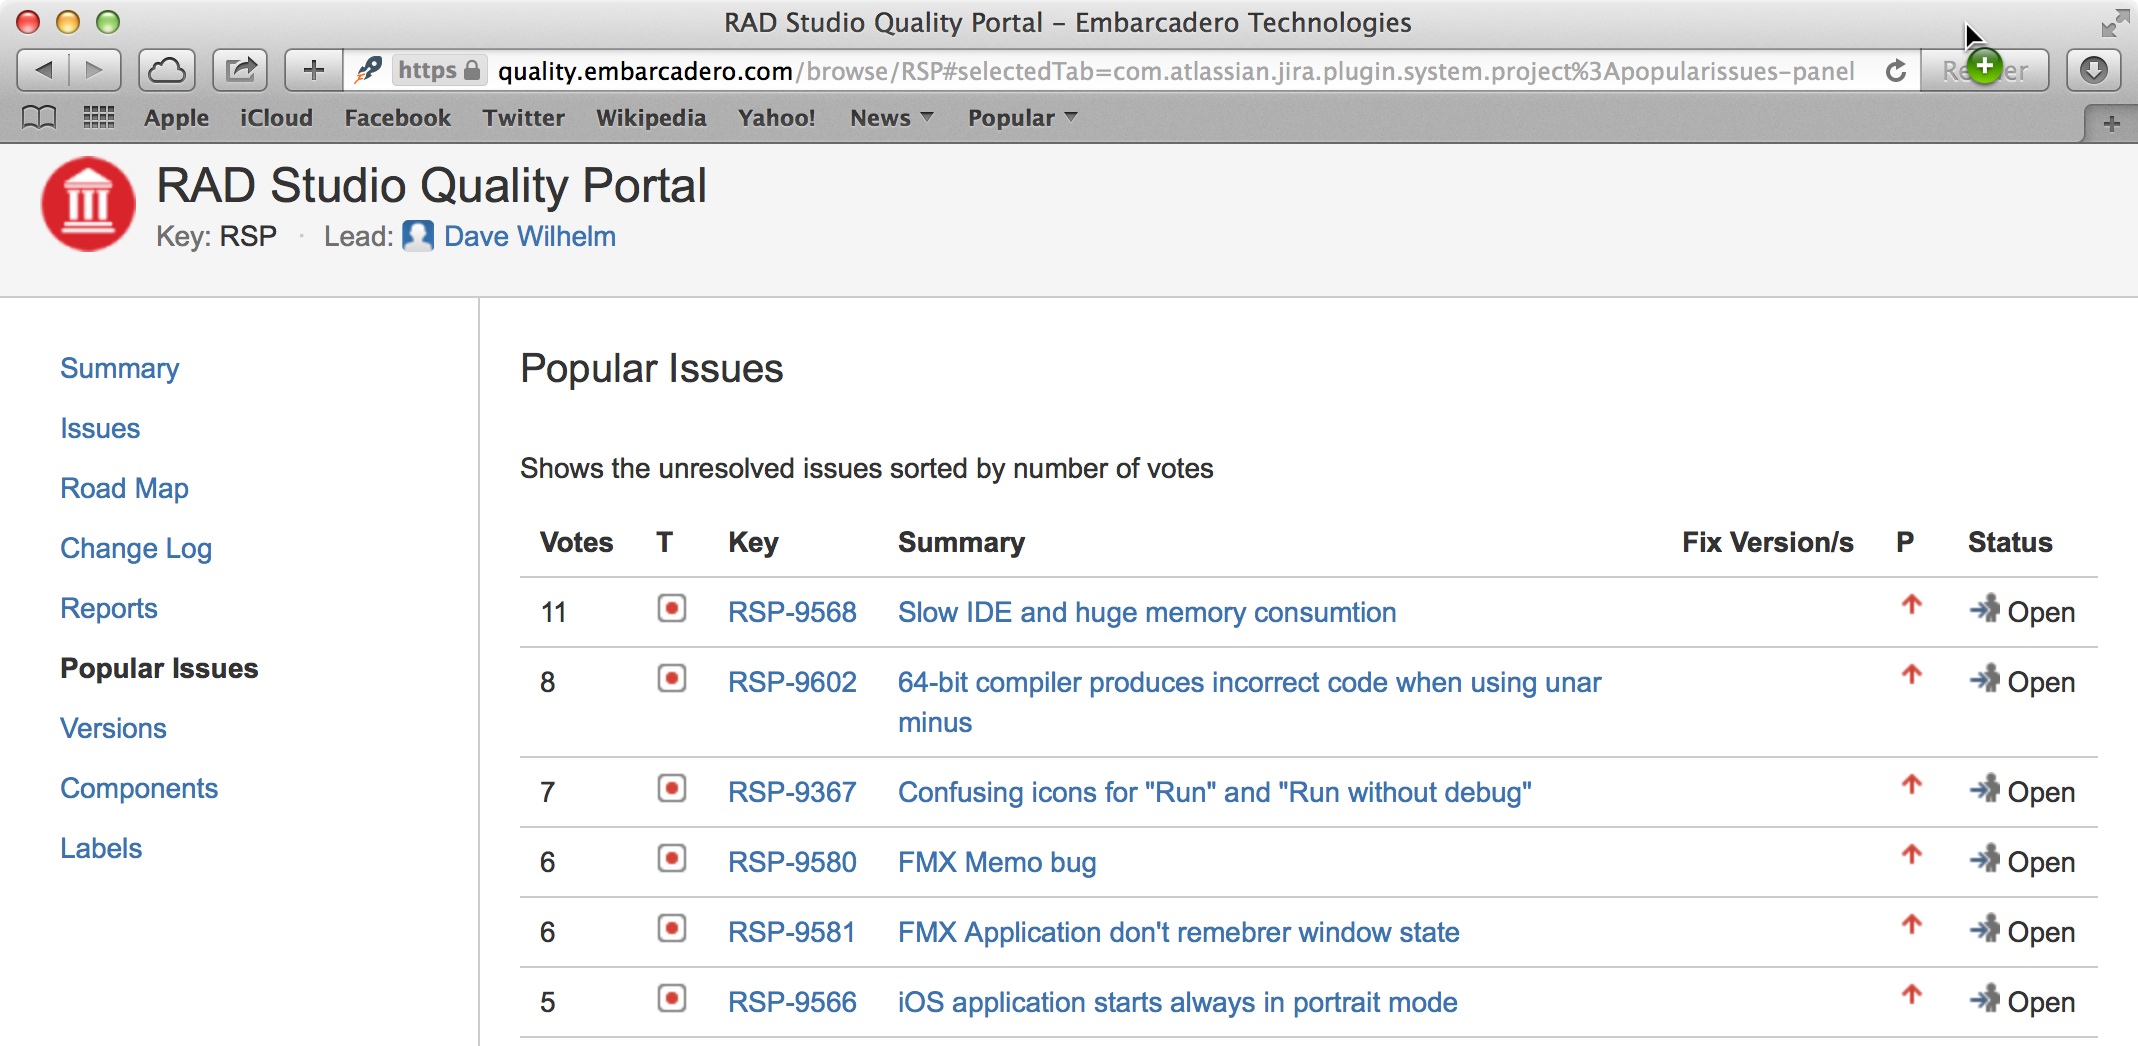The width and height of the screenshot is (2138, 1046).
Task: Open the Confusing icons for Run issue
Action: pyautogui.click(x=1215, y=792)
